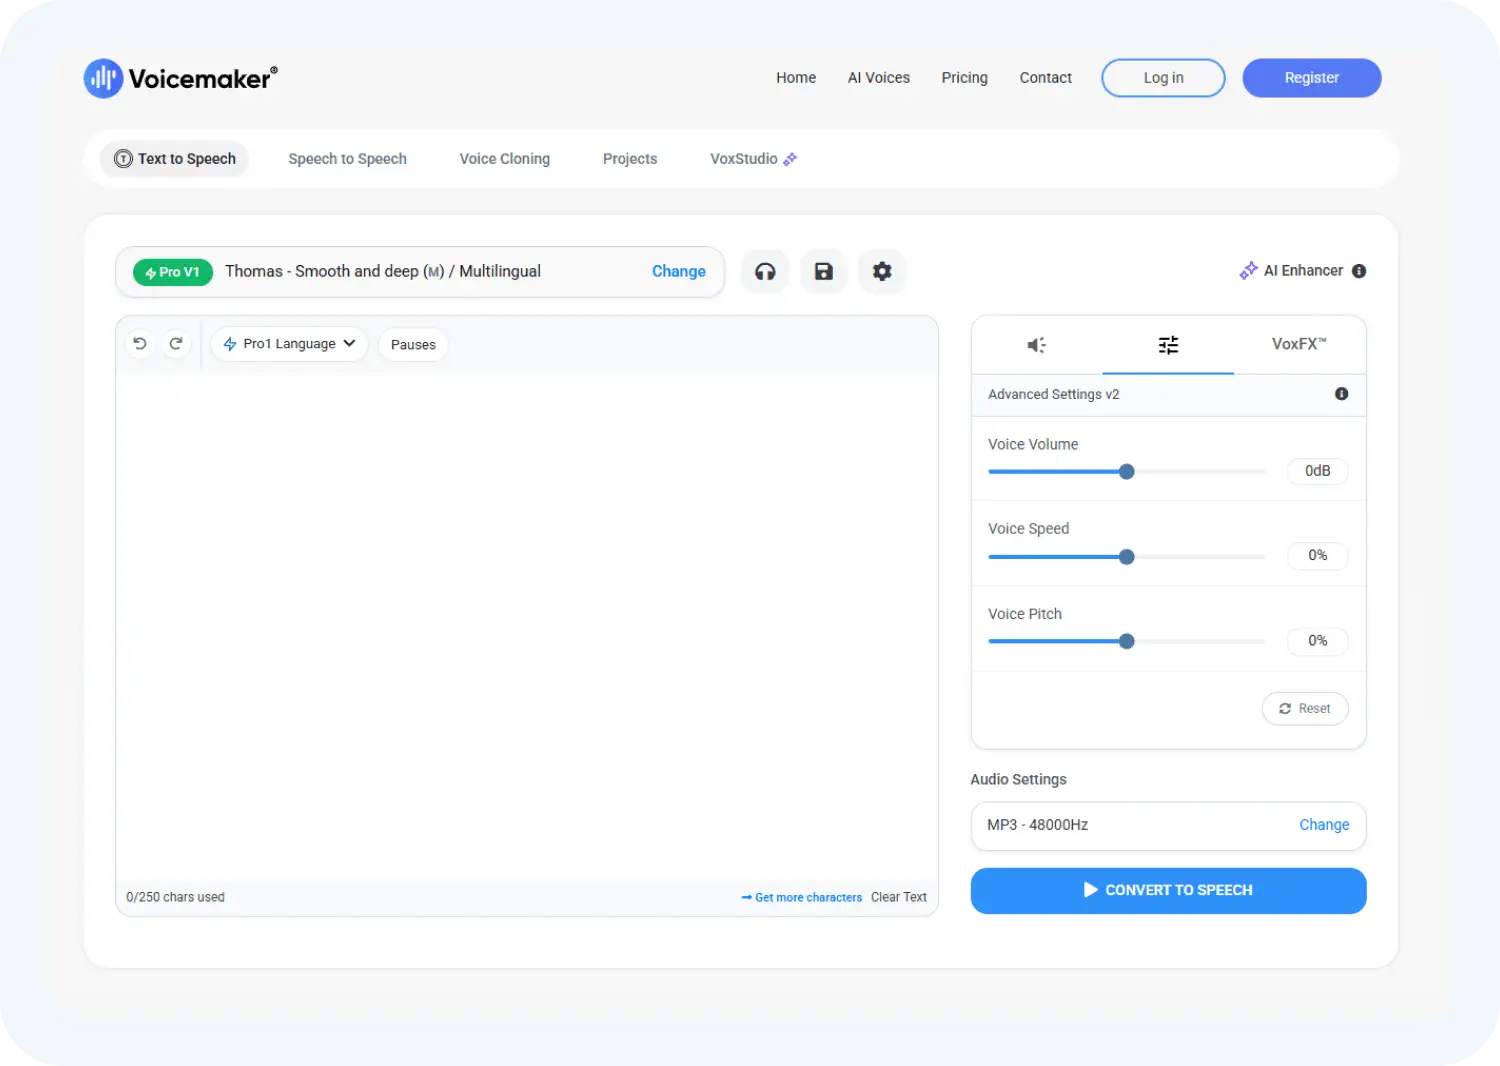This screenshot has width=1500, height=1066.
Task: Select Voice Cloning from the navigation
Action: [504, 158]
